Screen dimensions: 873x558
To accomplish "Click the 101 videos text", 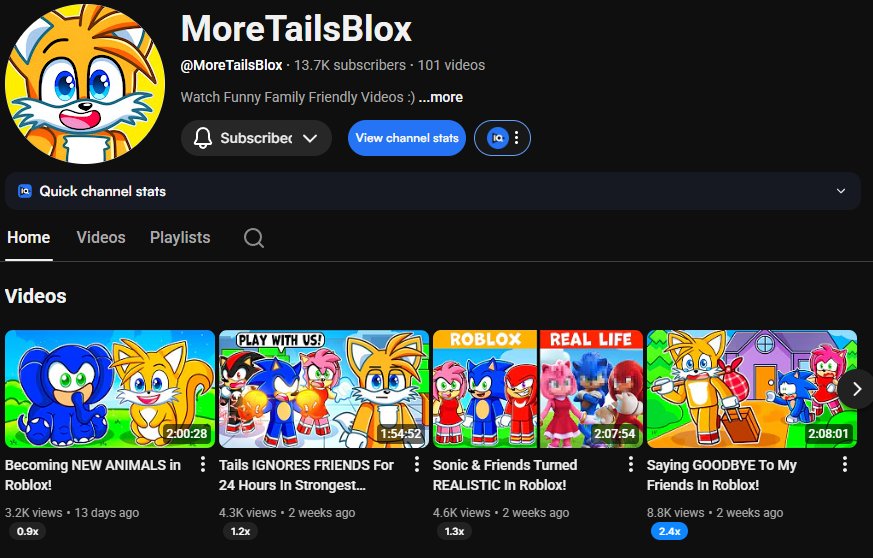I will [x=451, y=65].
